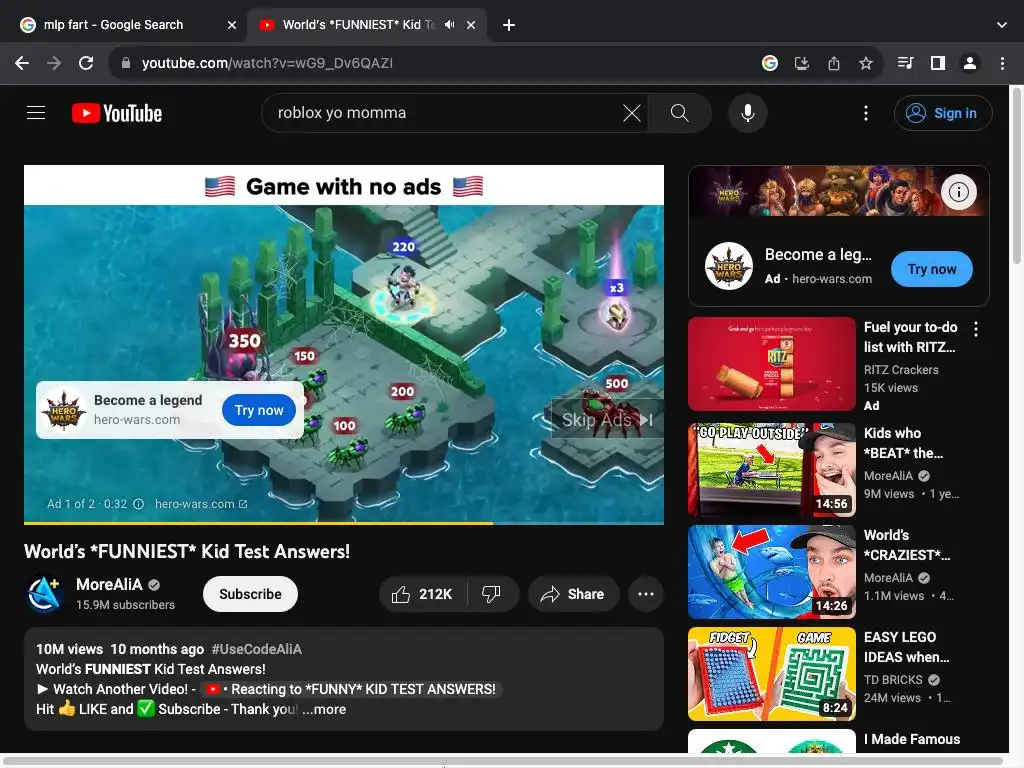
Task: Click Hero Wars logo in overlay
Action: click(x=63, y=410)
